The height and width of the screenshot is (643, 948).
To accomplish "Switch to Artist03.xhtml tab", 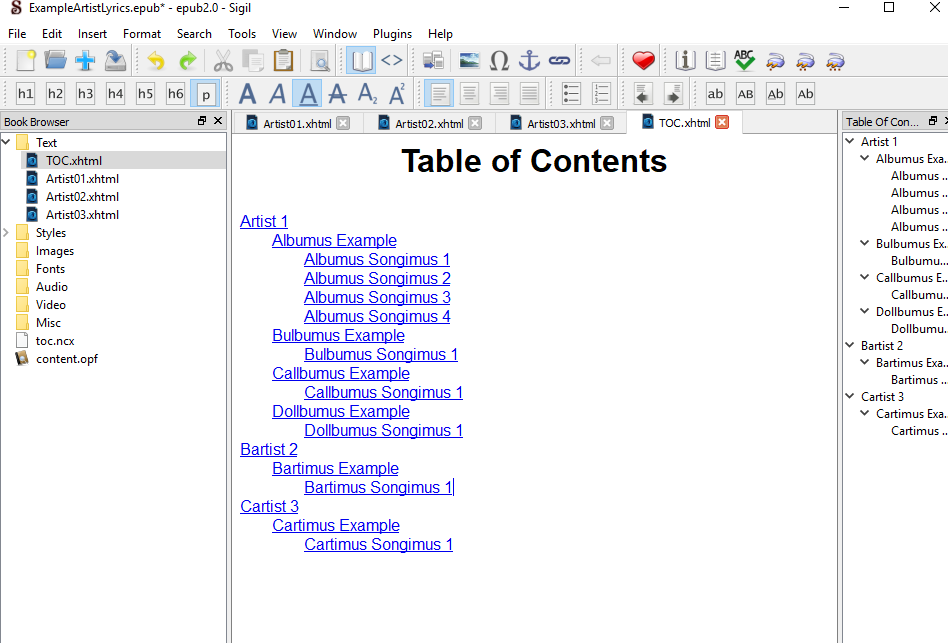I will coord(561,123).
